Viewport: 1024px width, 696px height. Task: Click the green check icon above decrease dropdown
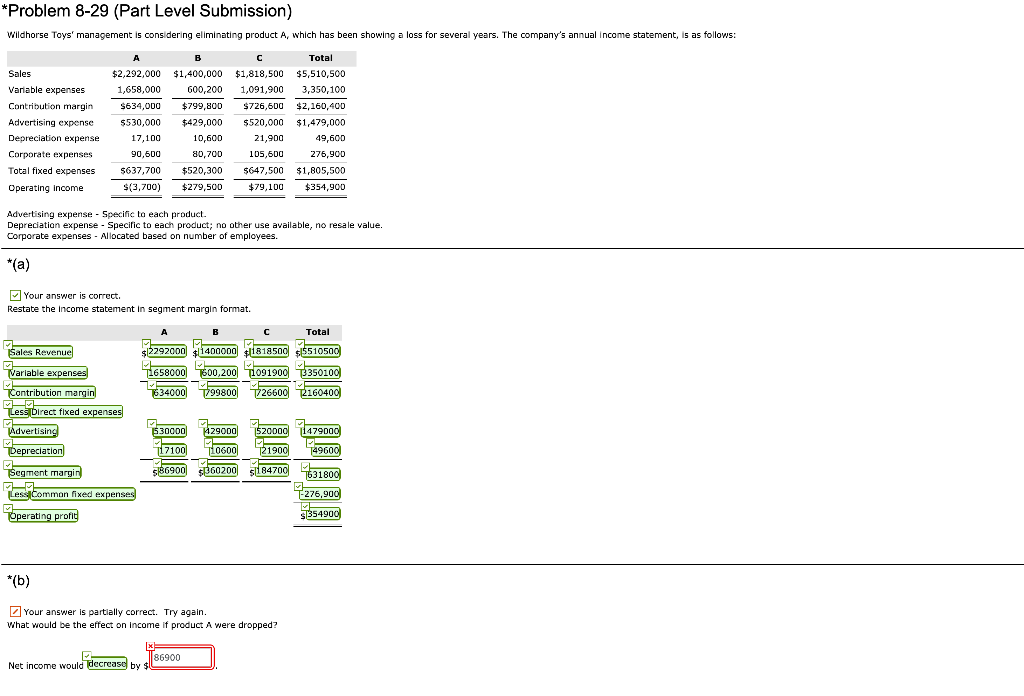tap(87, 656)
